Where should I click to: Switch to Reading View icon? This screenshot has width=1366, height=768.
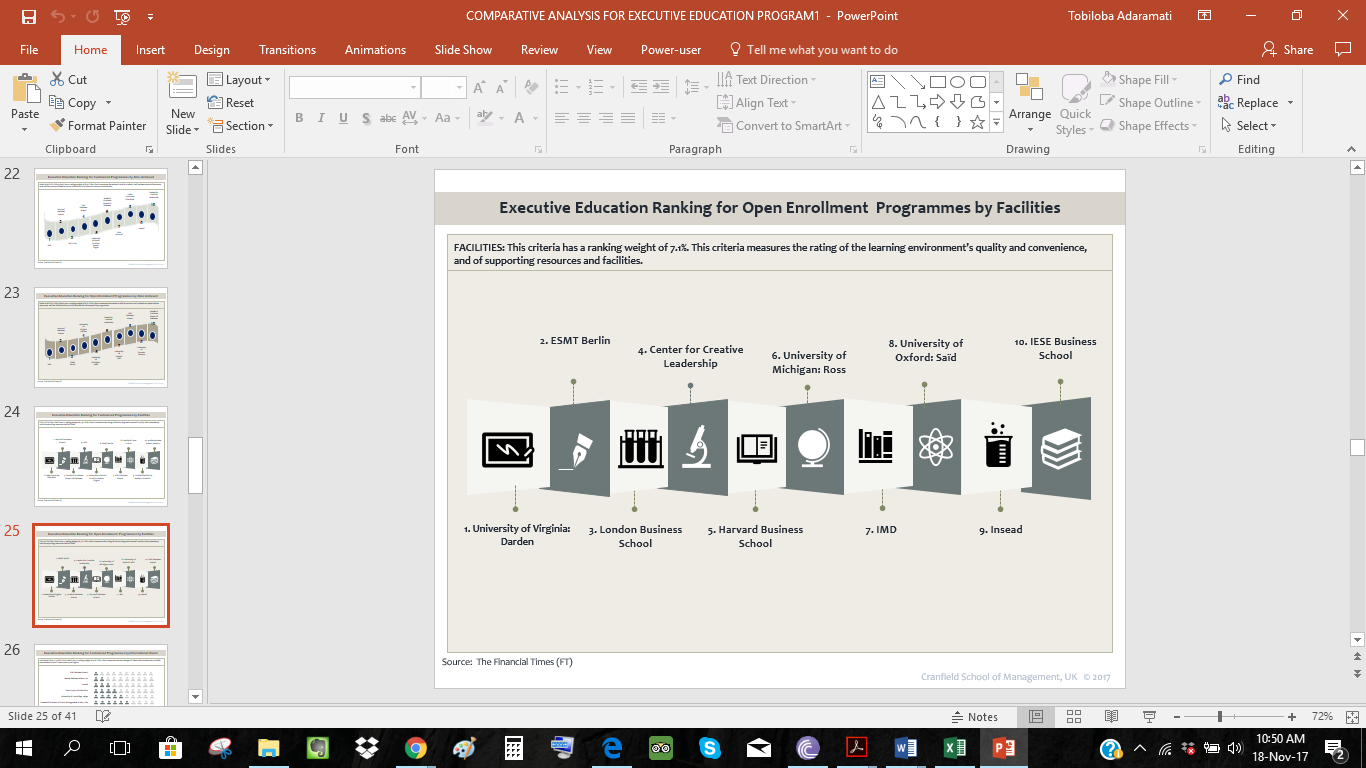1111,717
